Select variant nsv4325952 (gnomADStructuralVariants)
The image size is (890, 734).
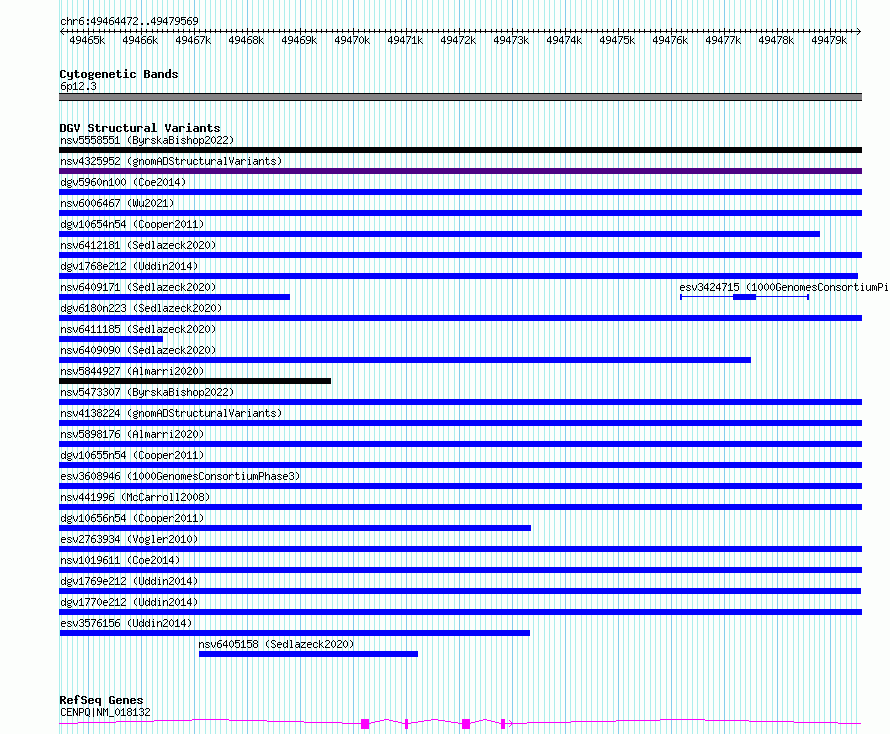tap(171, 161)
